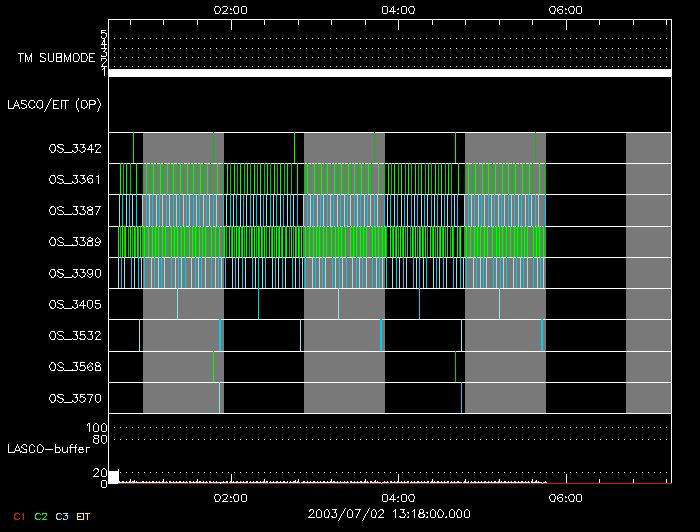Click the OS_3387 row label

(75, 210)
